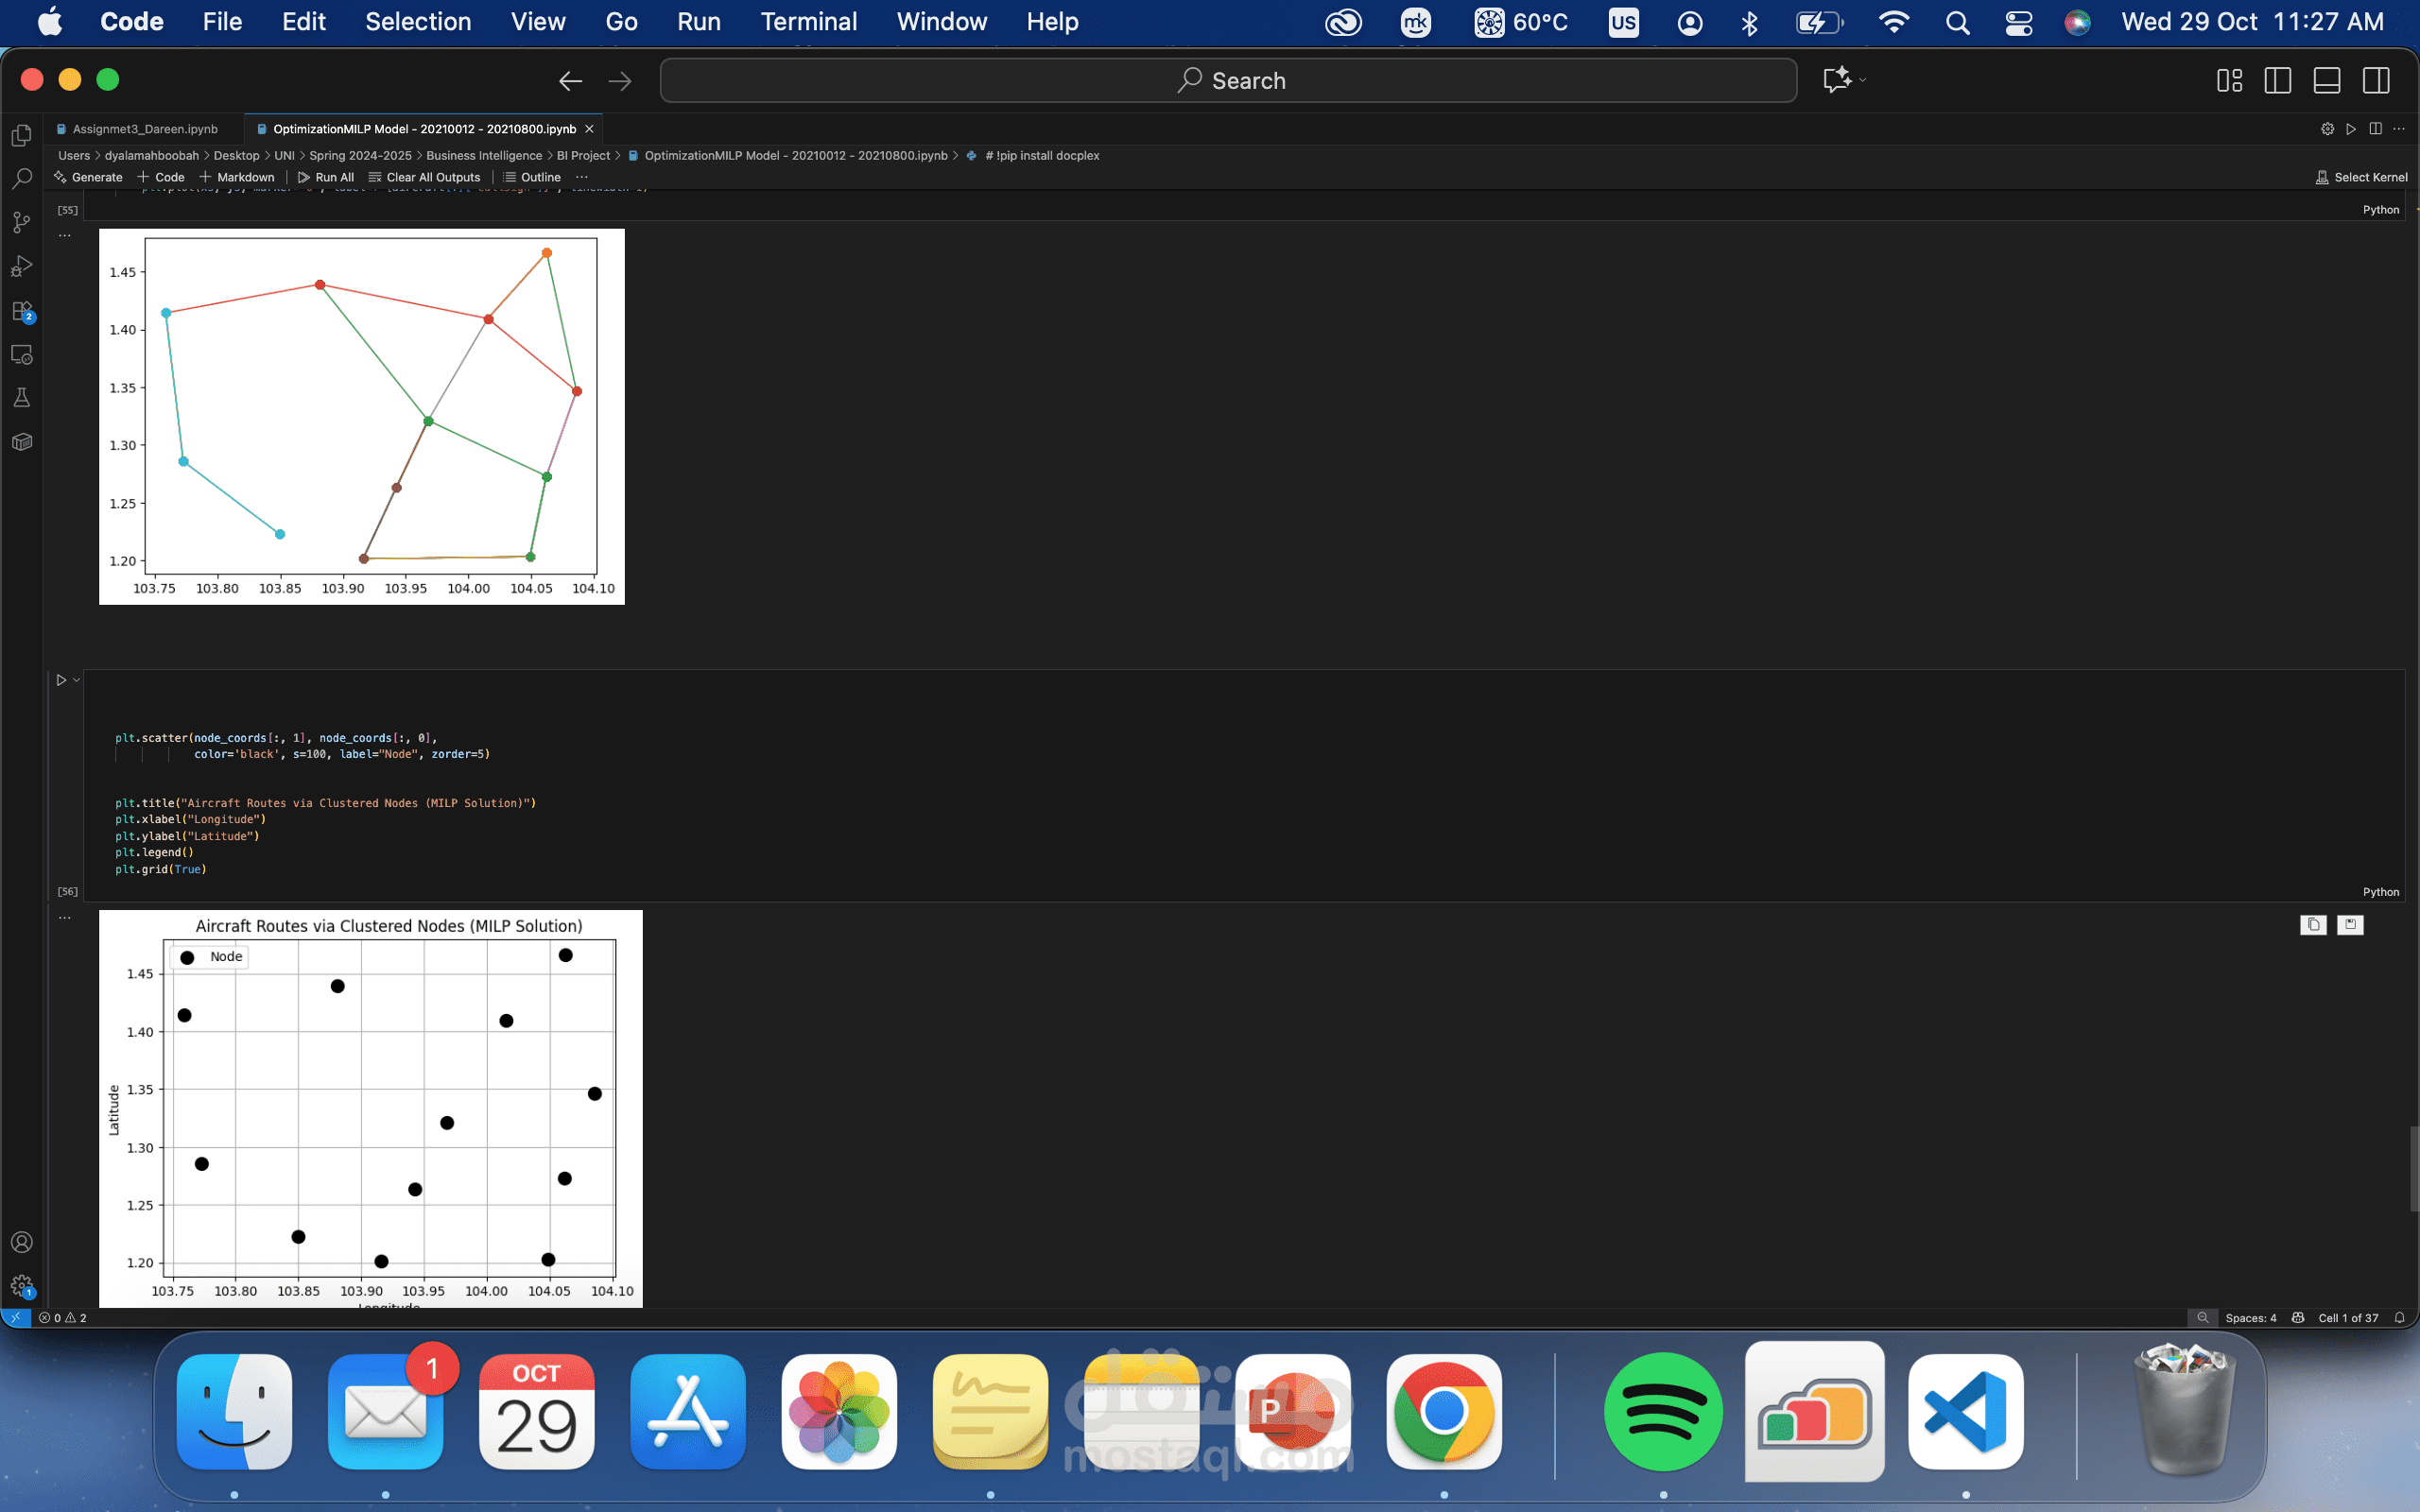Open the Source Control view
2420x1512 pixels.
[x=21, y=222]
